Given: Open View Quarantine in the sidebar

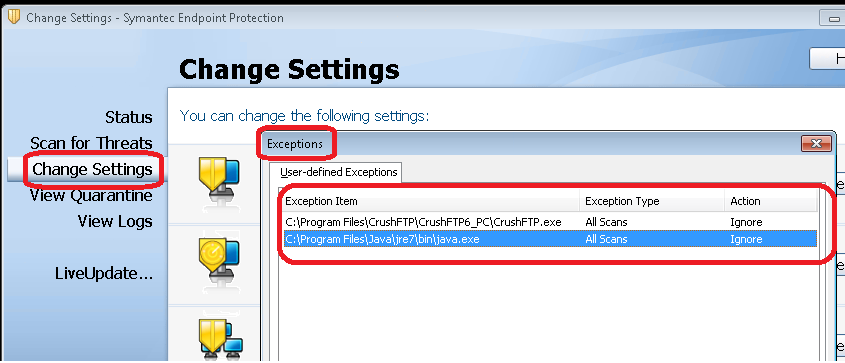Looking at the screenshot, I should 91,195.
